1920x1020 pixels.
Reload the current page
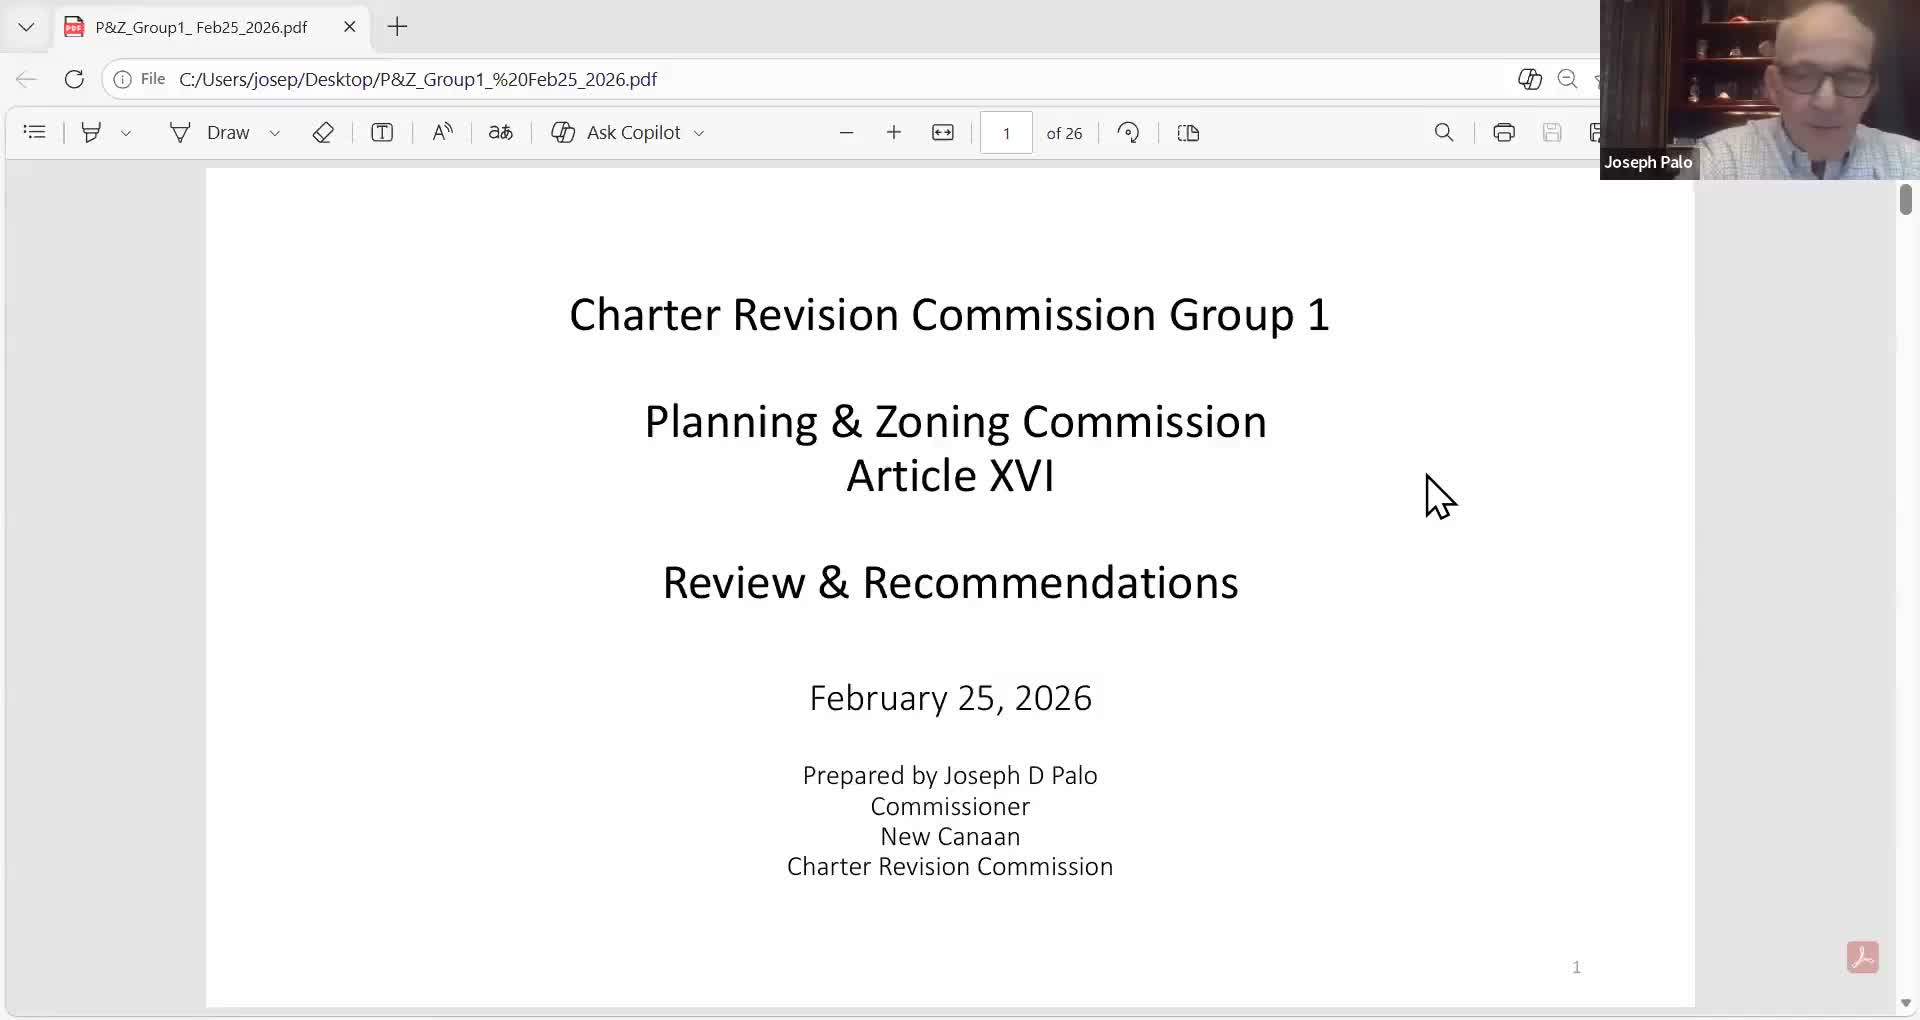point(74,79)
